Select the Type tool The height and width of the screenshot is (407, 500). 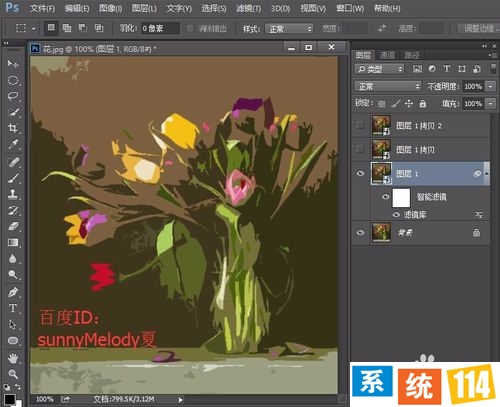pyautogui.click(x=13, y=308)
